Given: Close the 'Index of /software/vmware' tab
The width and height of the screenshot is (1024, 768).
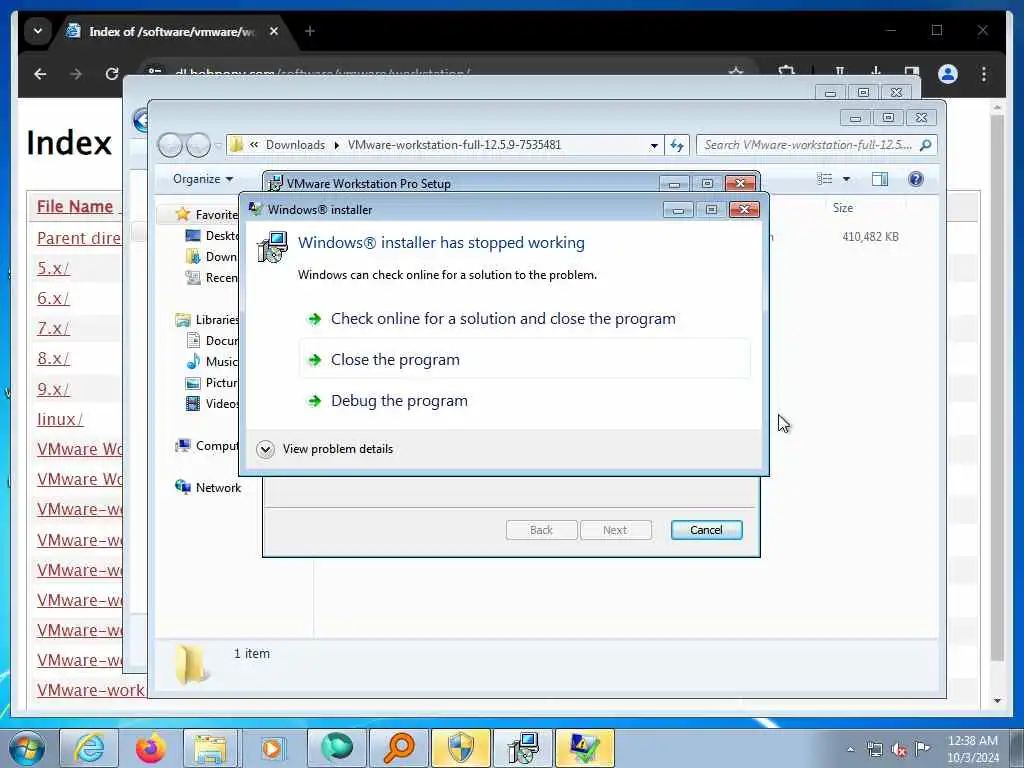Looking at the screenshot, I should [274, 31].
